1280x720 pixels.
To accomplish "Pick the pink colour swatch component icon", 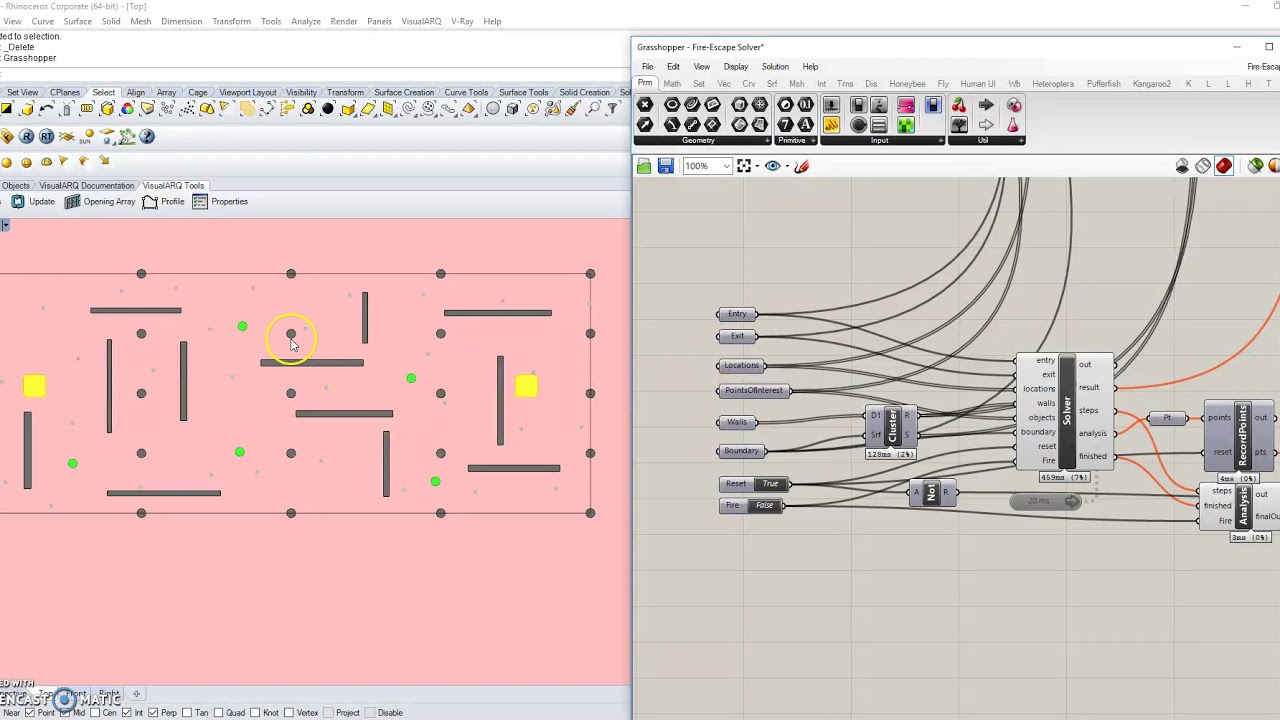I will pyautogui.click(x=905, y=105).
